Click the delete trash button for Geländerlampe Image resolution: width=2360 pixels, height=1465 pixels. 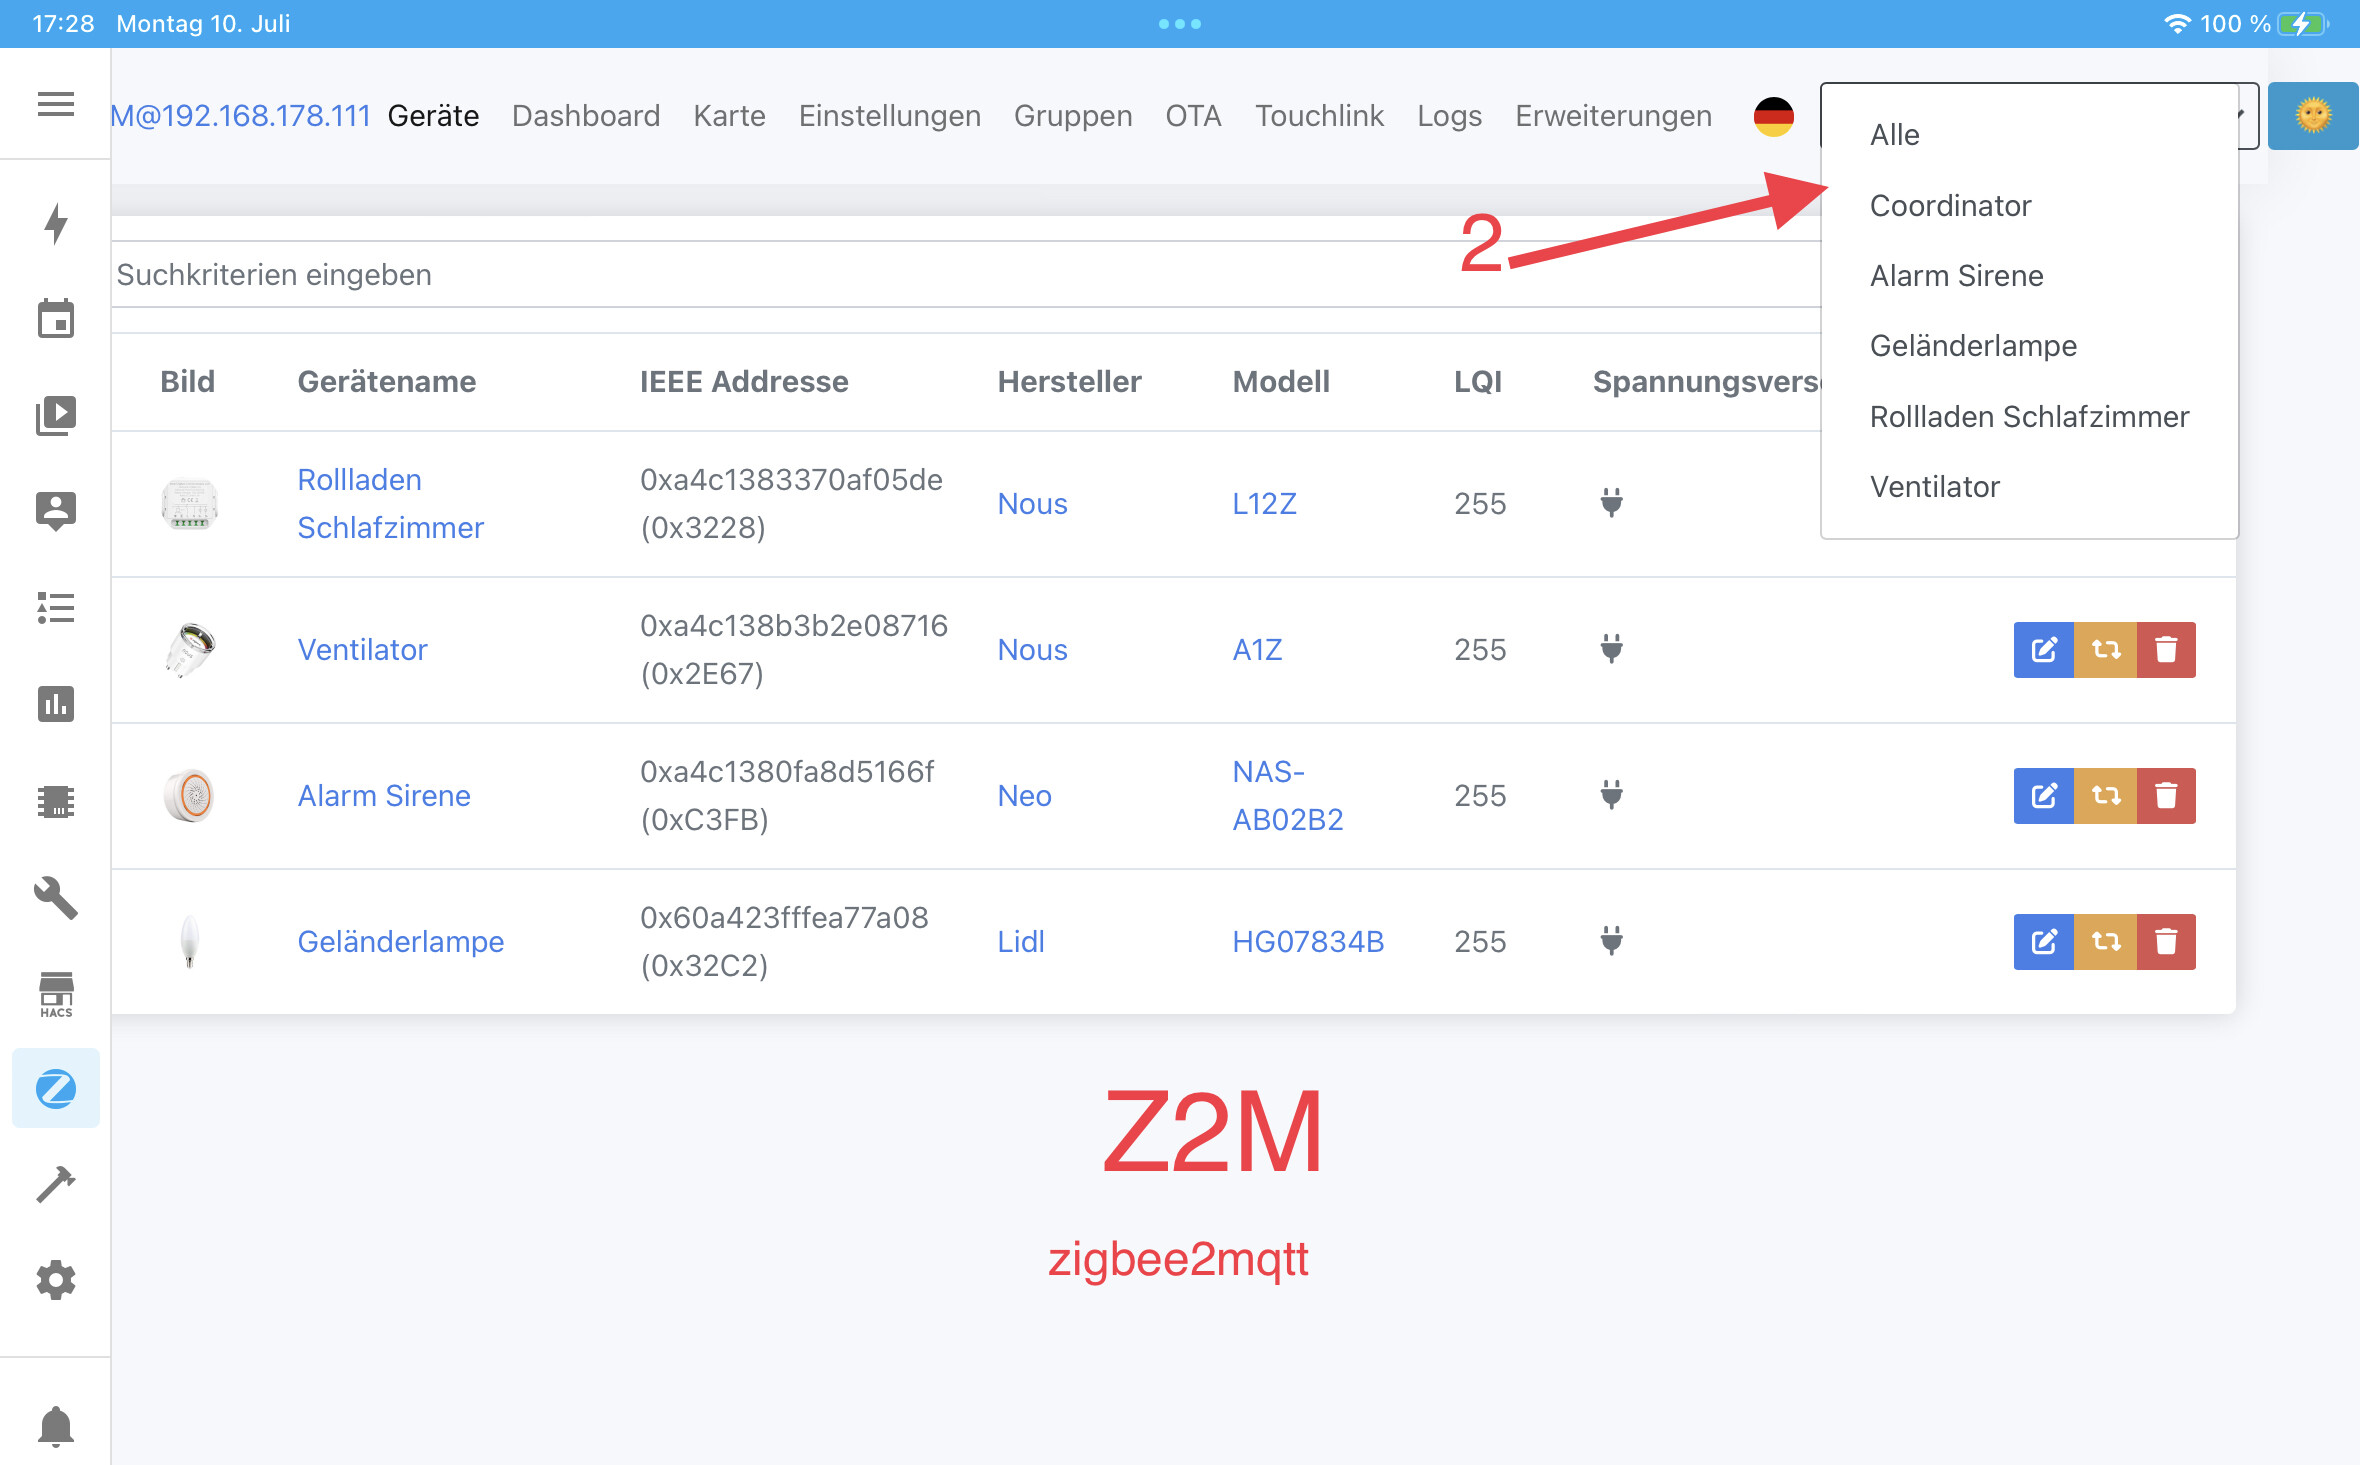[2166, 942]
